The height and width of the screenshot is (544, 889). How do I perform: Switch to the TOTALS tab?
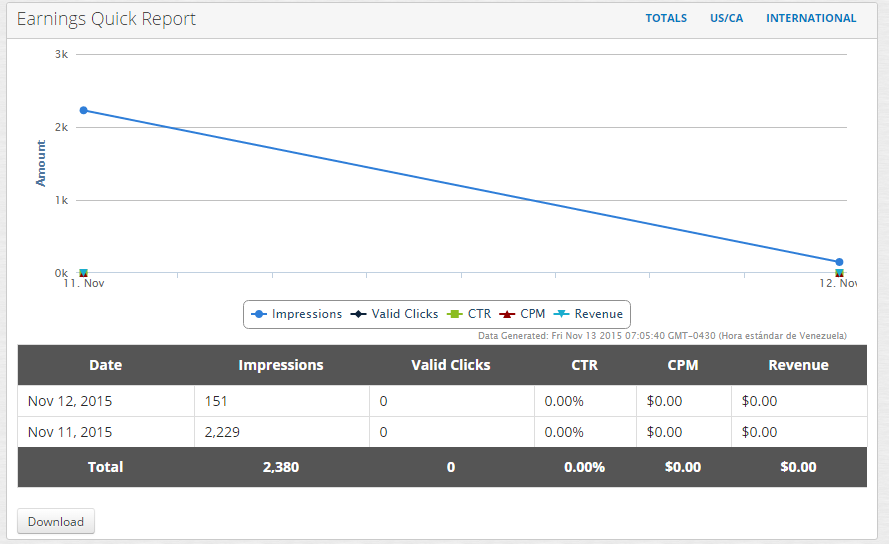(666, 18)
